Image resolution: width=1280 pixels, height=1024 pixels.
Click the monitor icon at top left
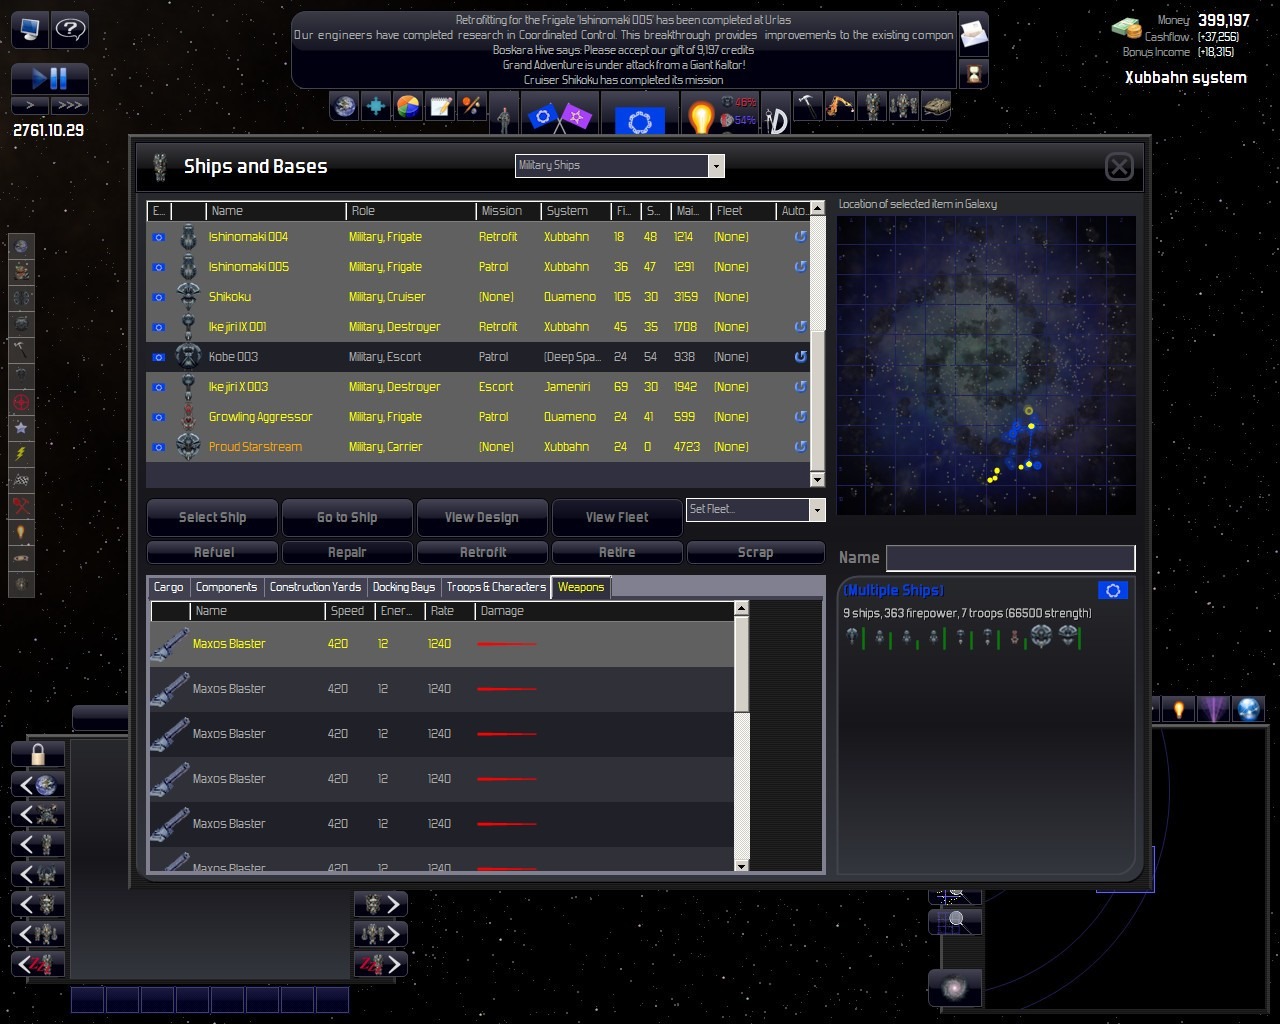point(30,29)
